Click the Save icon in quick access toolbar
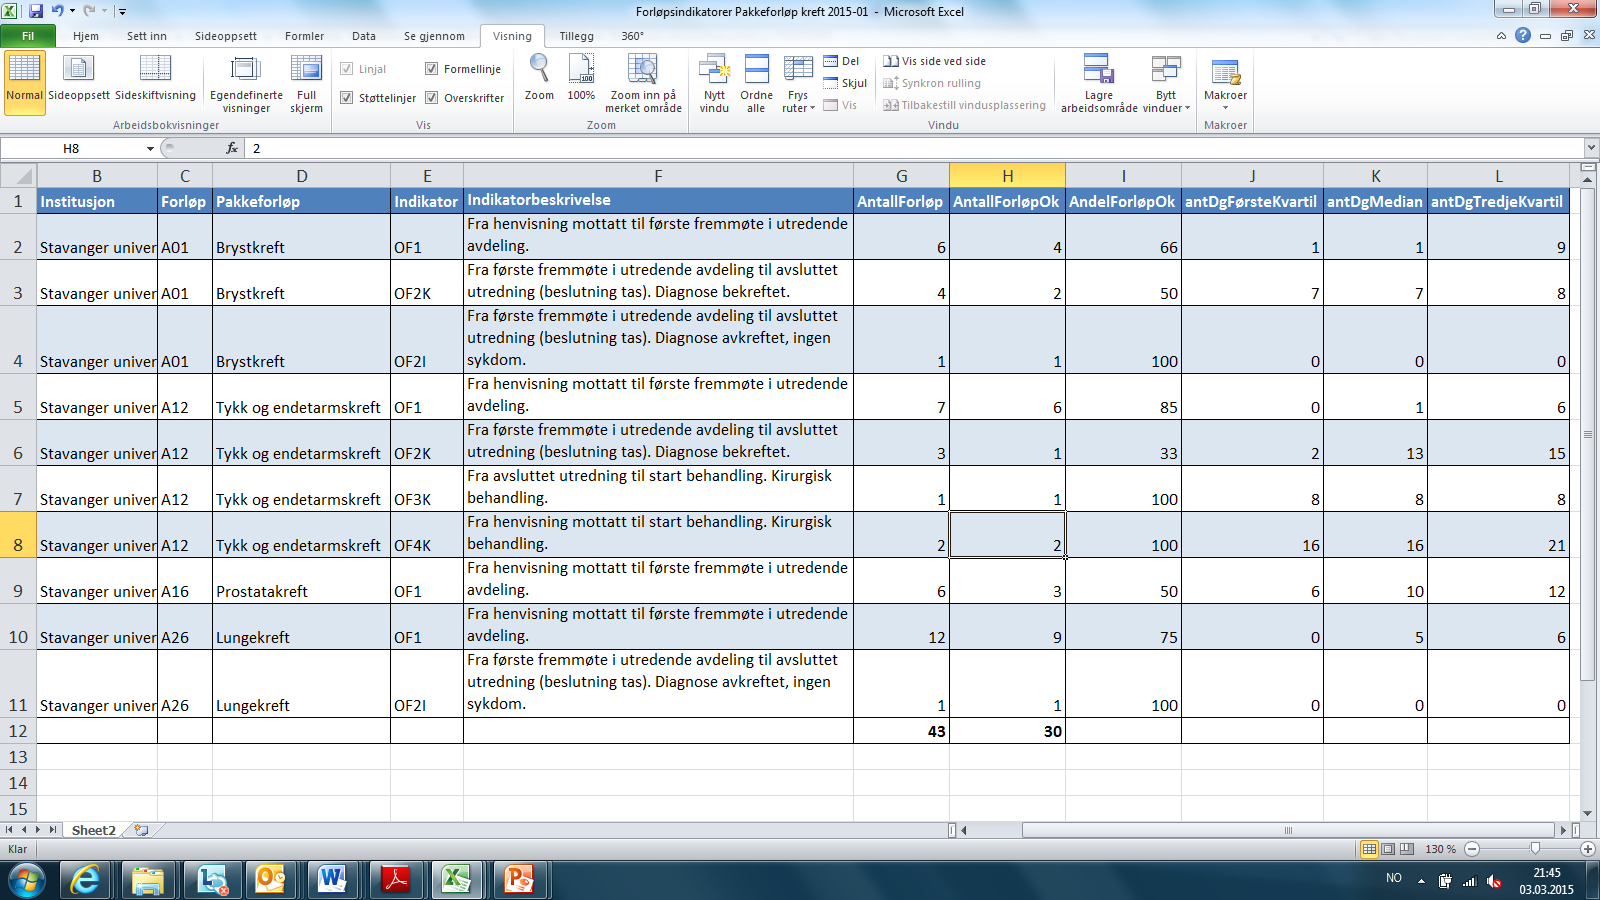This screenshot has width=1600, height=900. [36, 11]
